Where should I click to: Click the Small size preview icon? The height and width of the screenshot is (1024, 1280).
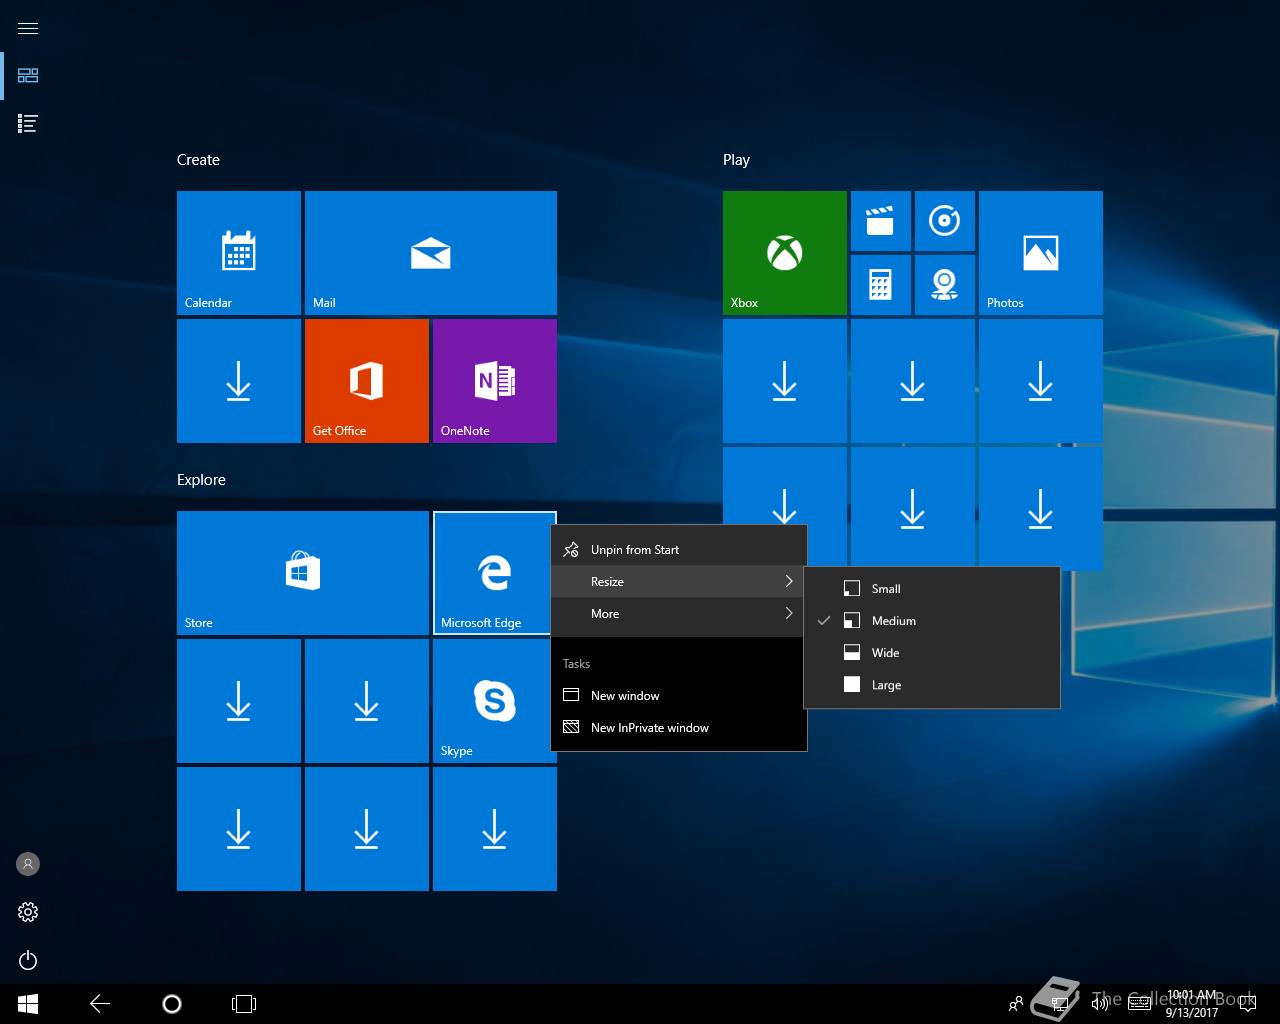coord(852,589)
